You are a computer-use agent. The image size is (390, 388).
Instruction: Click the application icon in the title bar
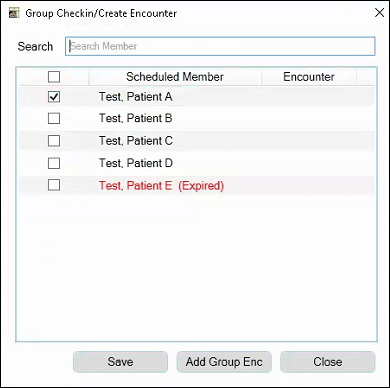[x=14, y=13]
